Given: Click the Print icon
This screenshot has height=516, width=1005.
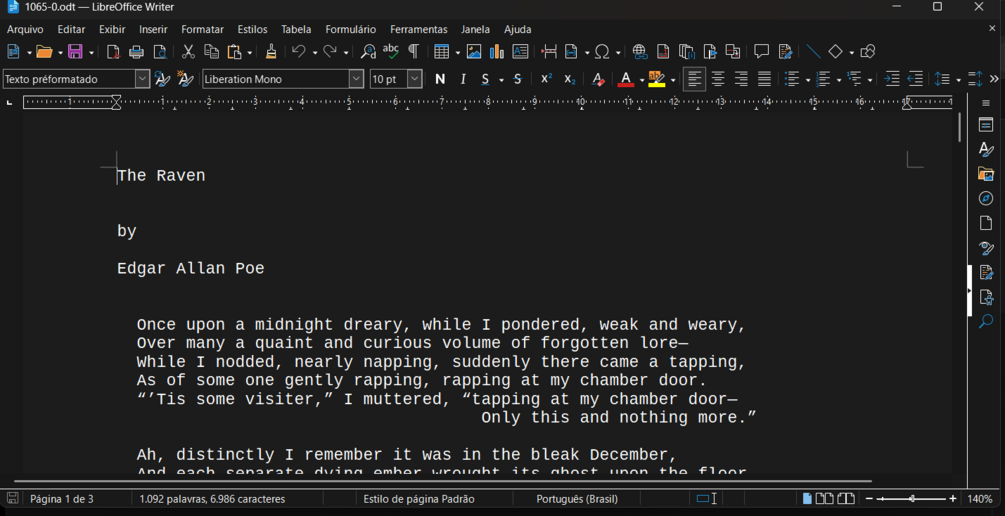Looking at the screenshot, I should click(x=137, y=52).
